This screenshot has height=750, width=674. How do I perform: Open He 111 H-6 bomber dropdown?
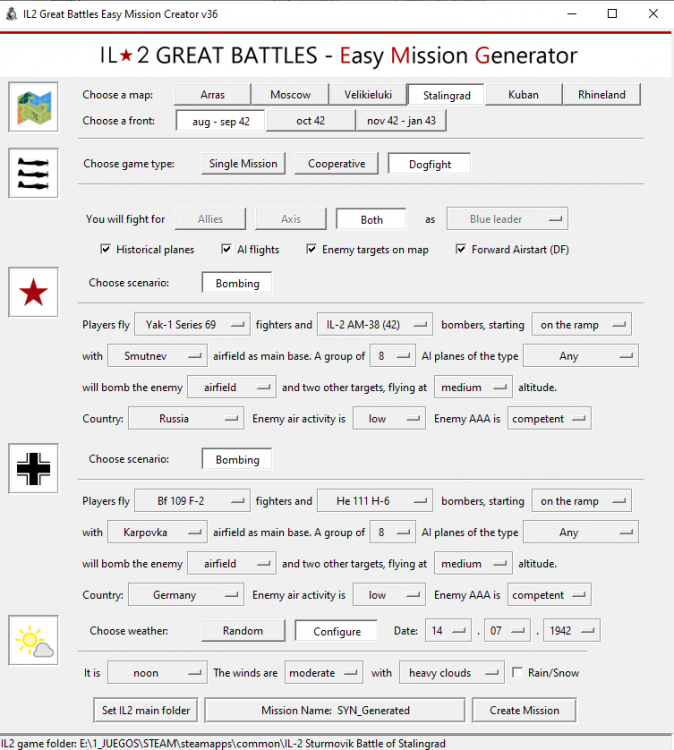click(x=375, y=501)
